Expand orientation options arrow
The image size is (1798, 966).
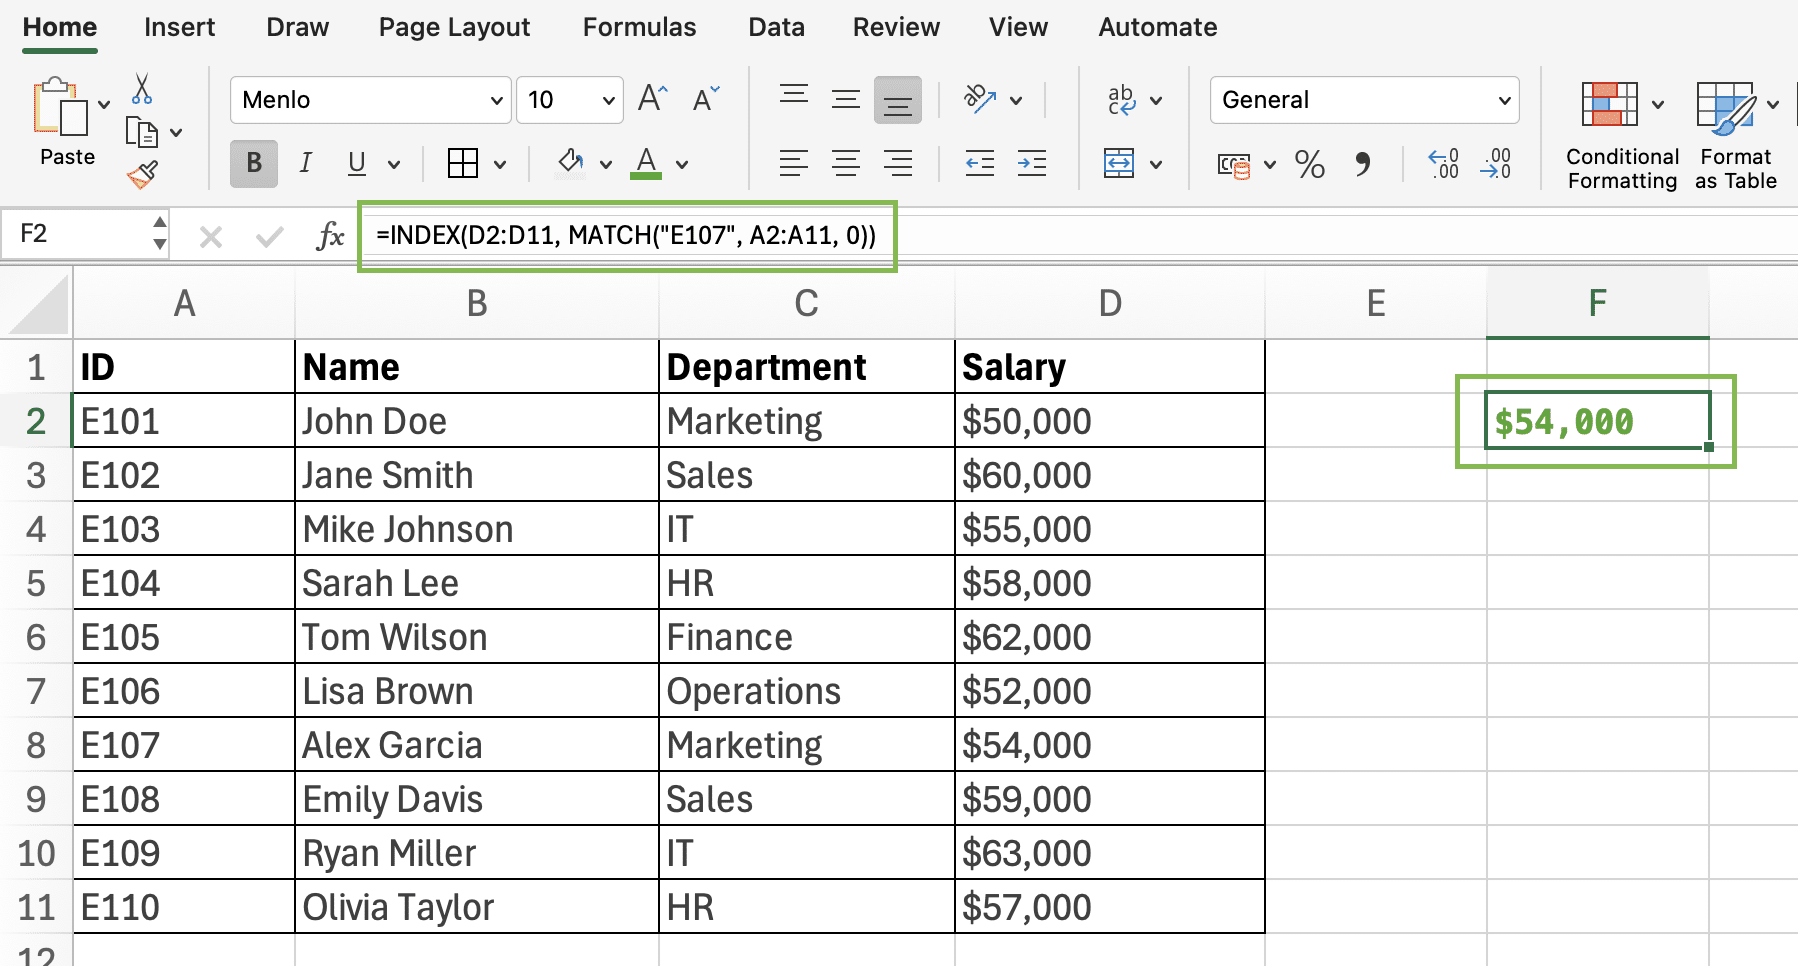coord(1016,100)
